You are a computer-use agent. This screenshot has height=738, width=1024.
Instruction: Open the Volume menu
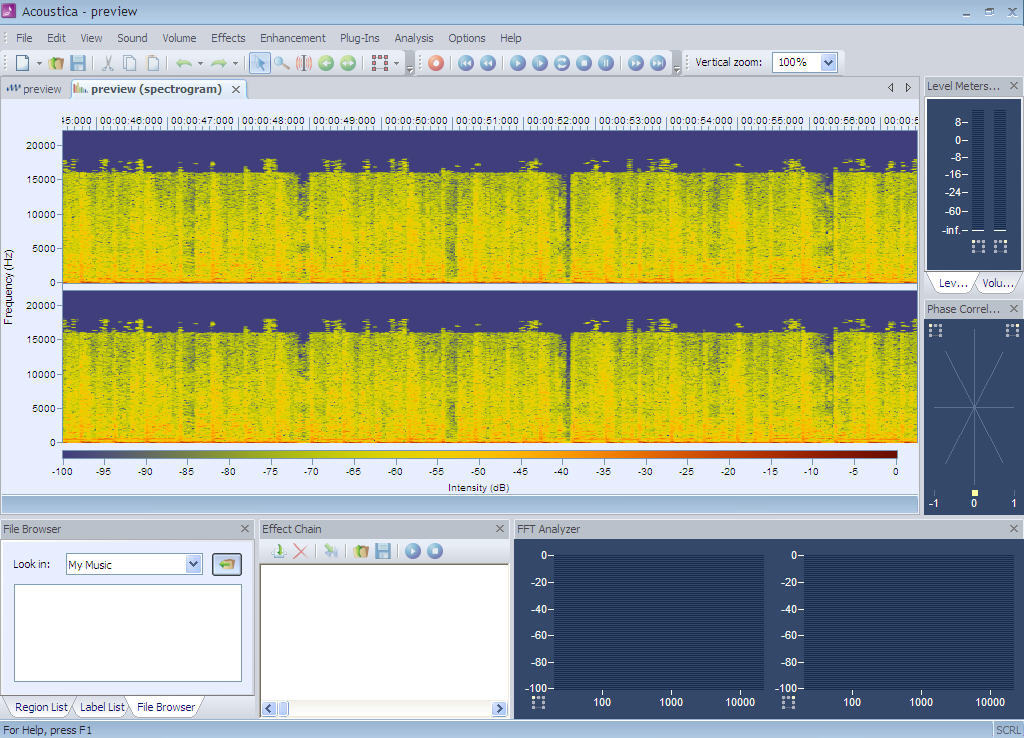[x=179, y=38]
